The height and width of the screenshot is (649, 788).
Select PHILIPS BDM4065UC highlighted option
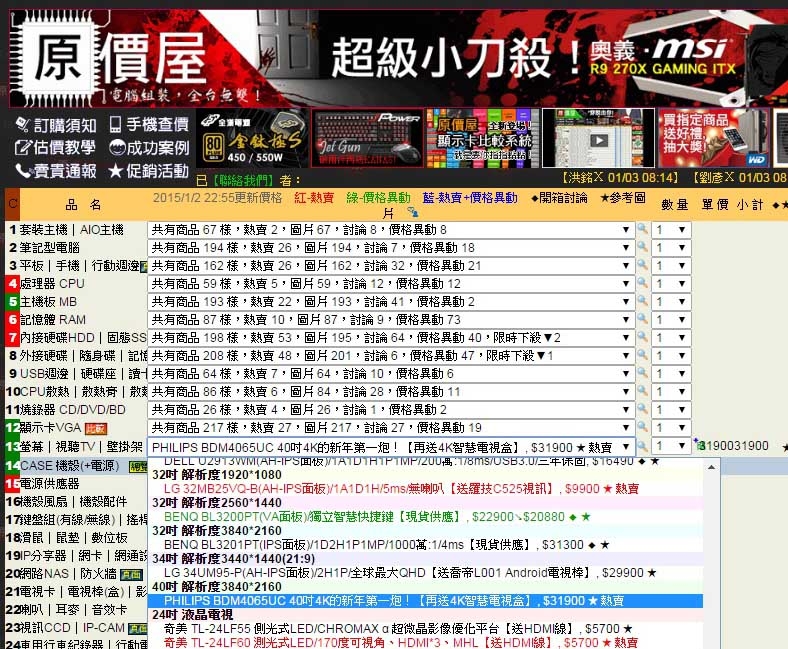(425, 601)
